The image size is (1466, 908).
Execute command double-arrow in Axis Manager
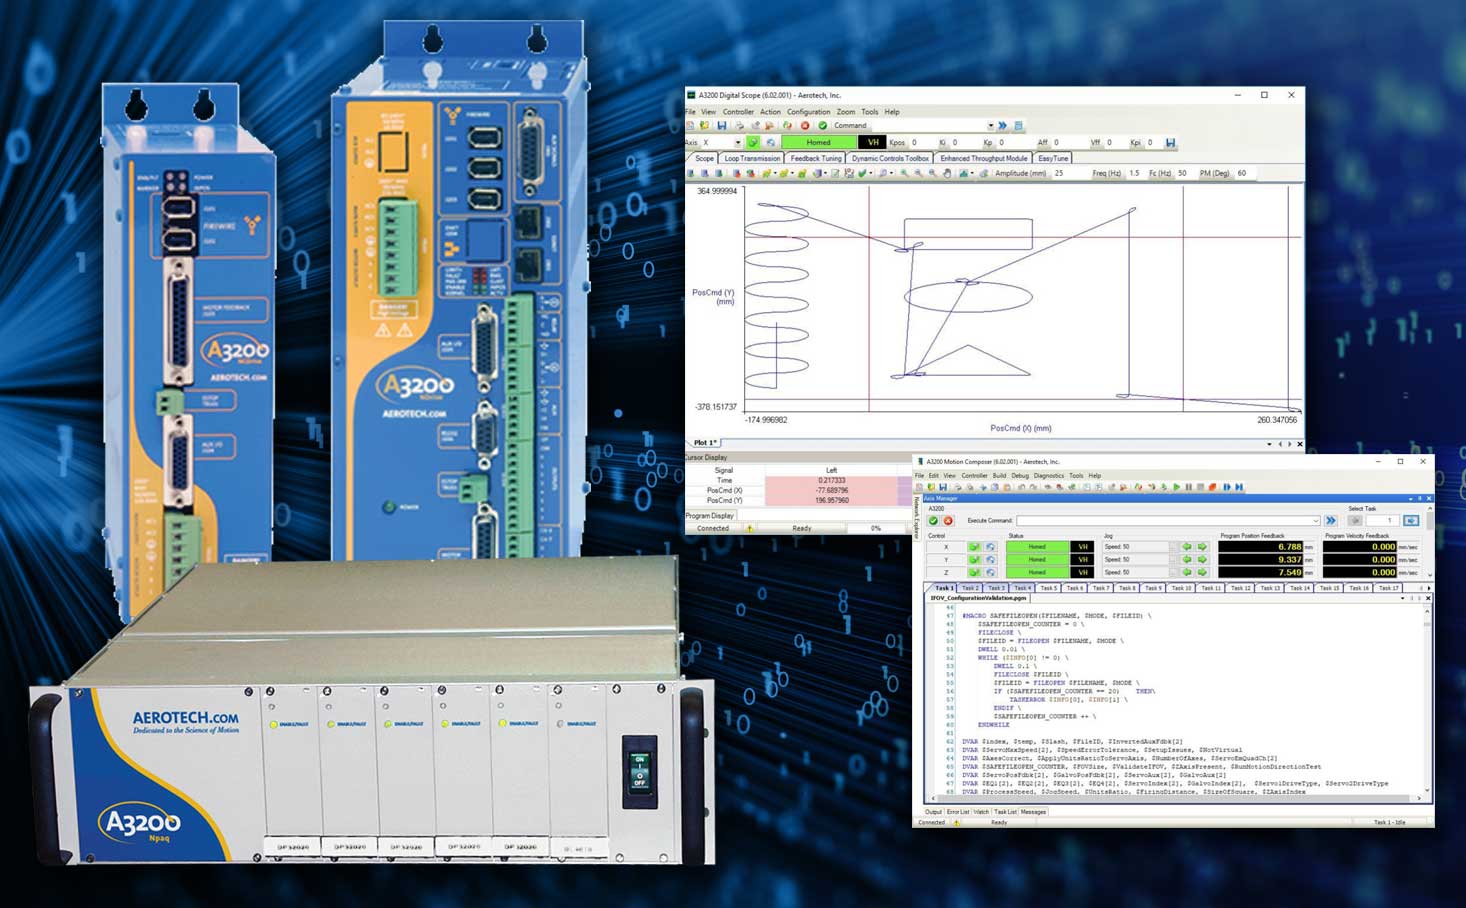(1330, 521)
